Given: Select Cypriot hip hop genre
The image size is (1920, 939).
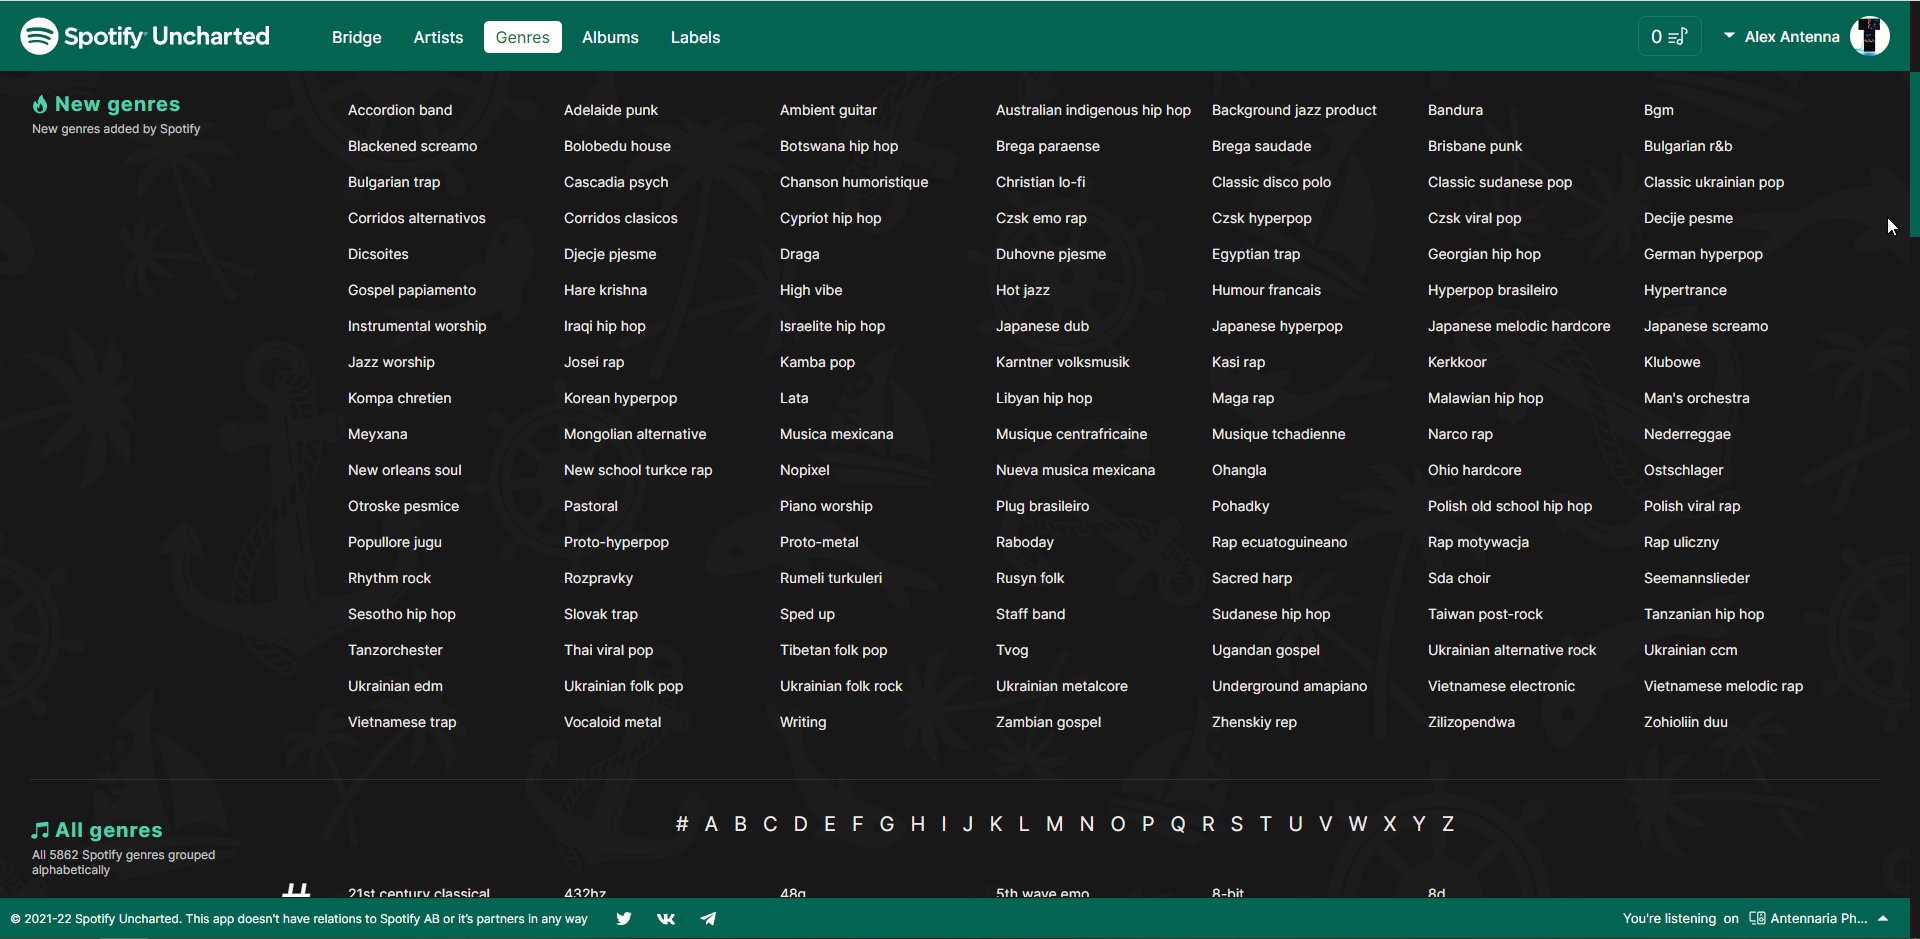Looking at the screenshot, I should click(x=830, y=218).
